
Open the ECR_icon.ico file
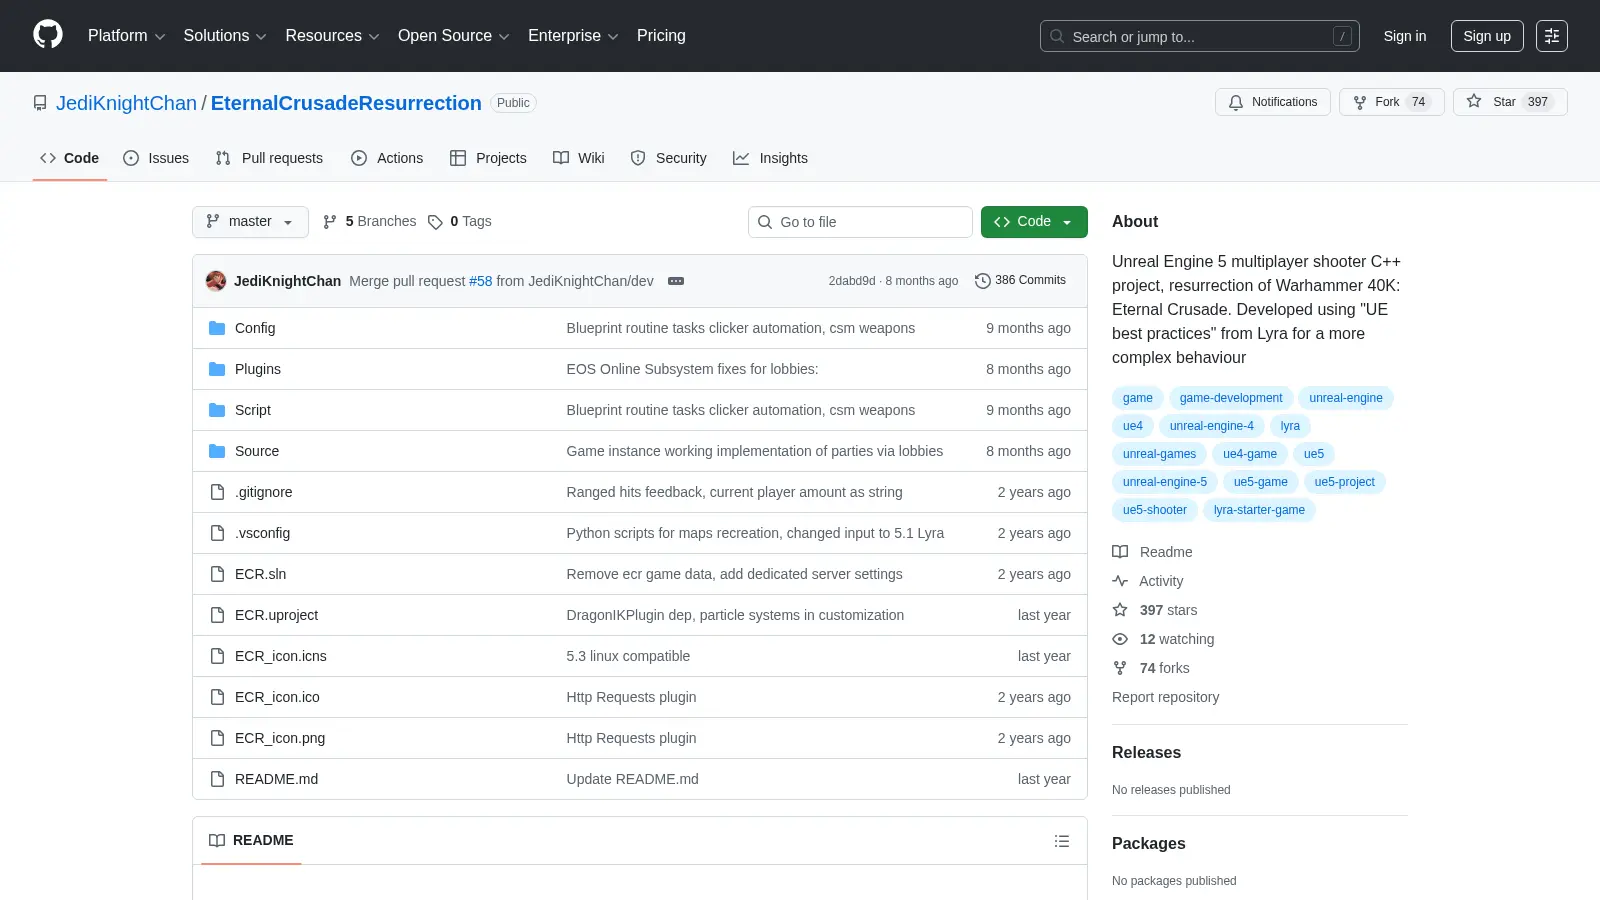[x=278, y=697]
